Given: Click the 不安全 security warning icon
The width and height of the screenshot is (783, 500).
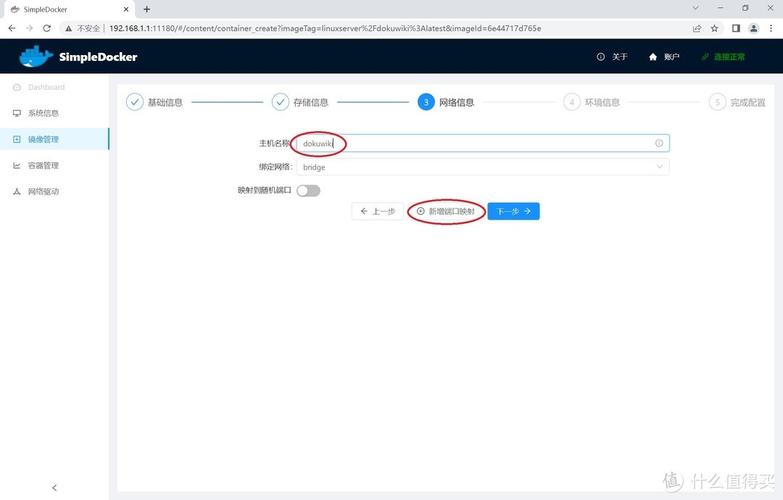Looking at the screenshot, I should pos(68,28).
